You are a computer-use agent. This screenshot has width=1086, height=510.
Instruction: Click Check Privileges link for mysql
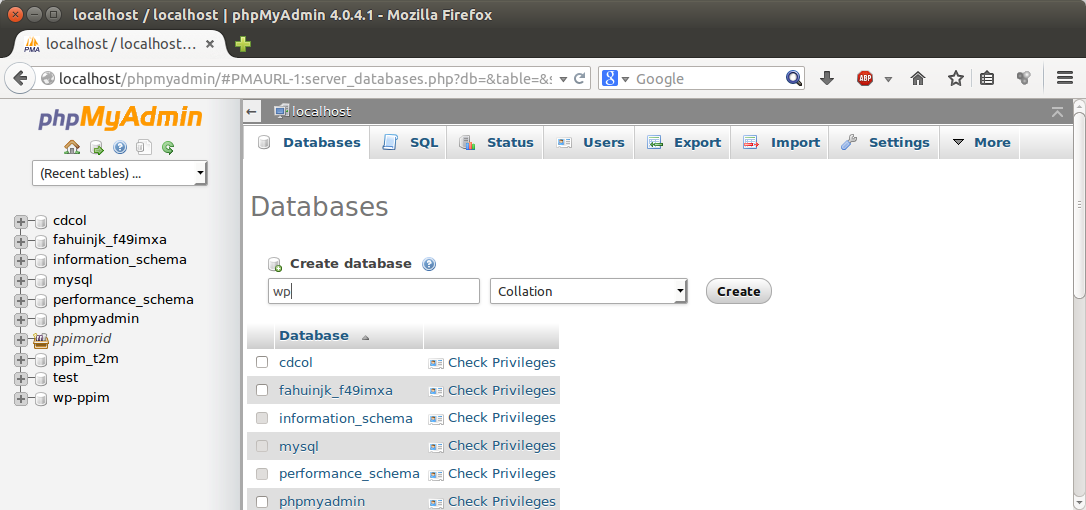(x=501, y=445)
